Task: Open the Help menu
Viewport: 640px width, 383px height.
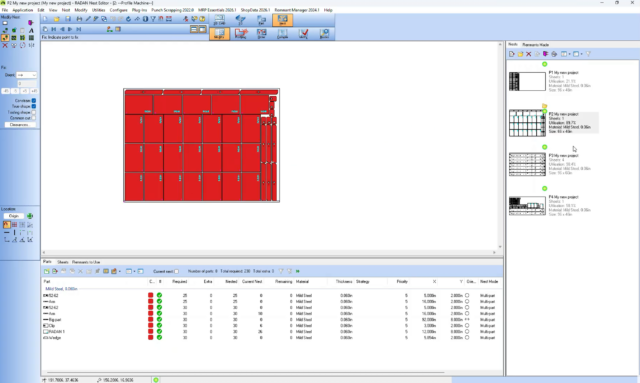Action: [x=328, y=10]
